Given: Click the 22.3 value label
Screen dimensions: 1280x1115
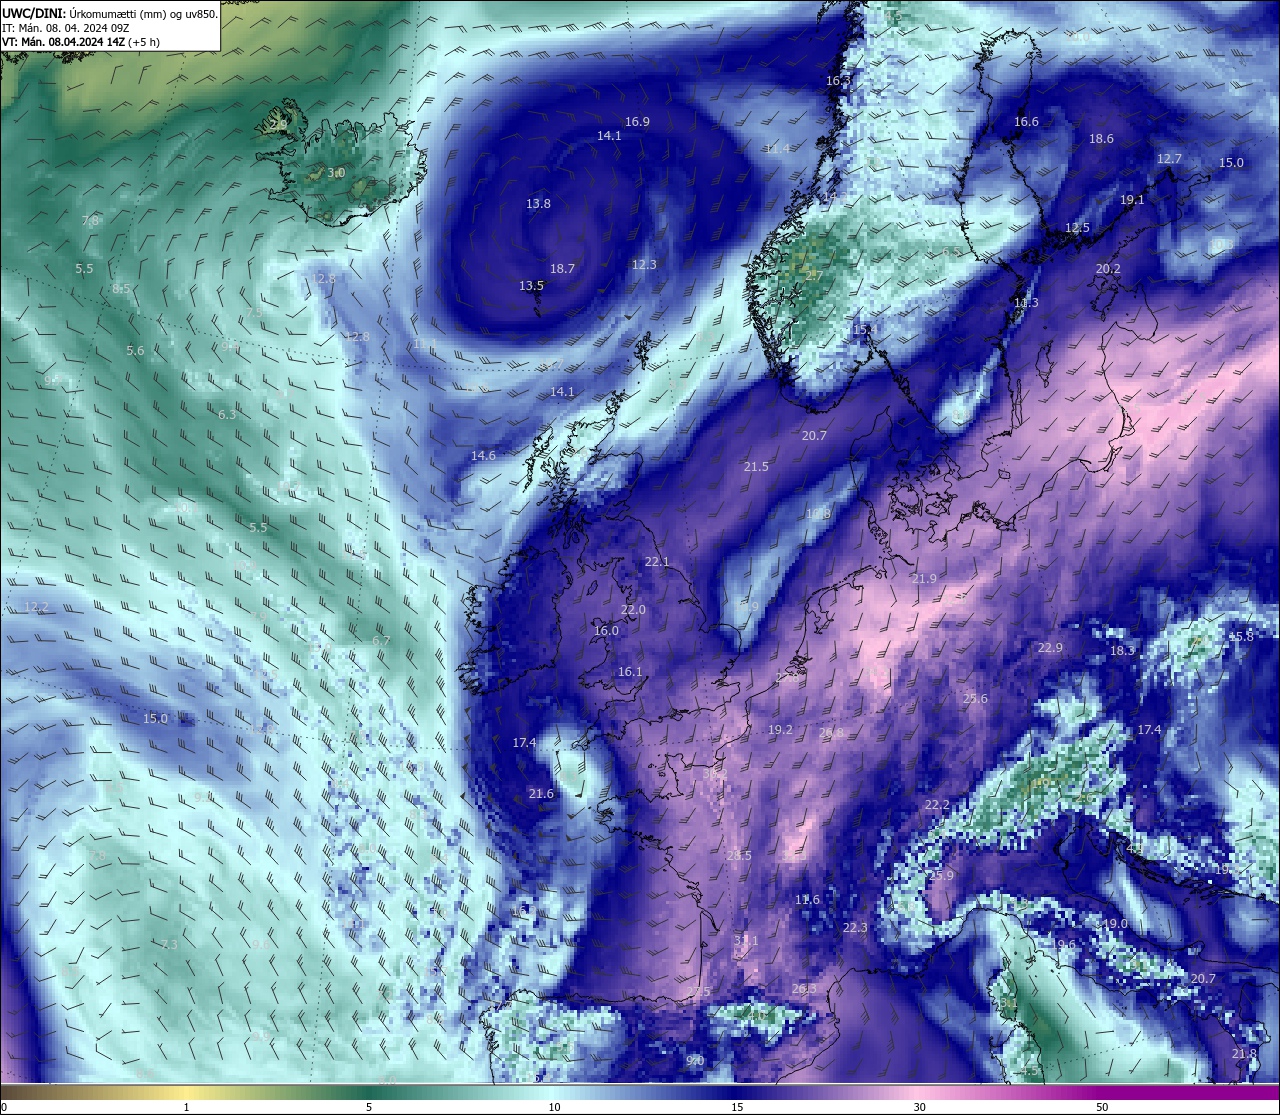Looking at the screenshot, I should 855,928.
